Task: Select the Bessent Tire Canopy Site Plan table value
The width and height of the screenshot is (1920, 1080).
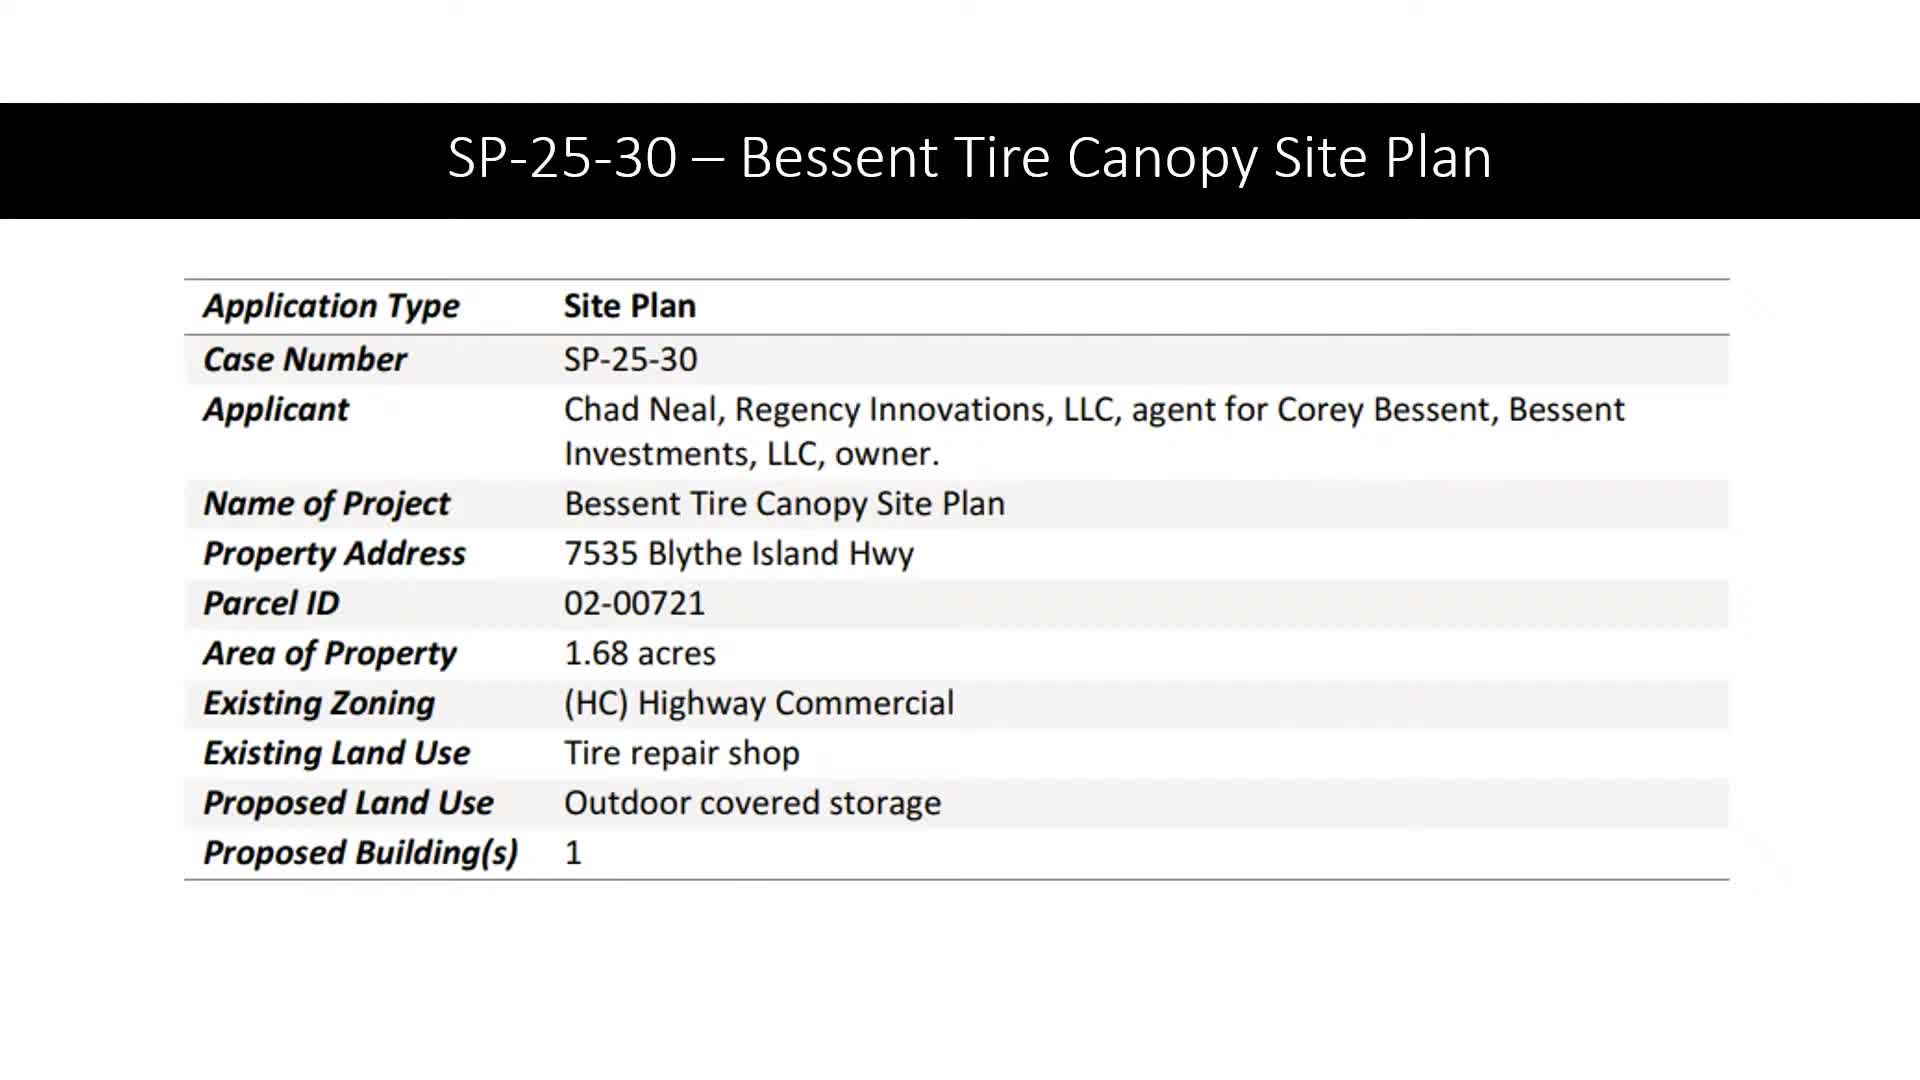Action: [784, 503]
